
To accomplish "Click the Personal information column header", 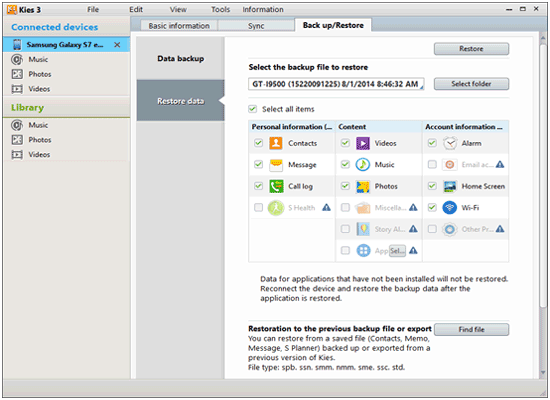I will pos(292,127).
